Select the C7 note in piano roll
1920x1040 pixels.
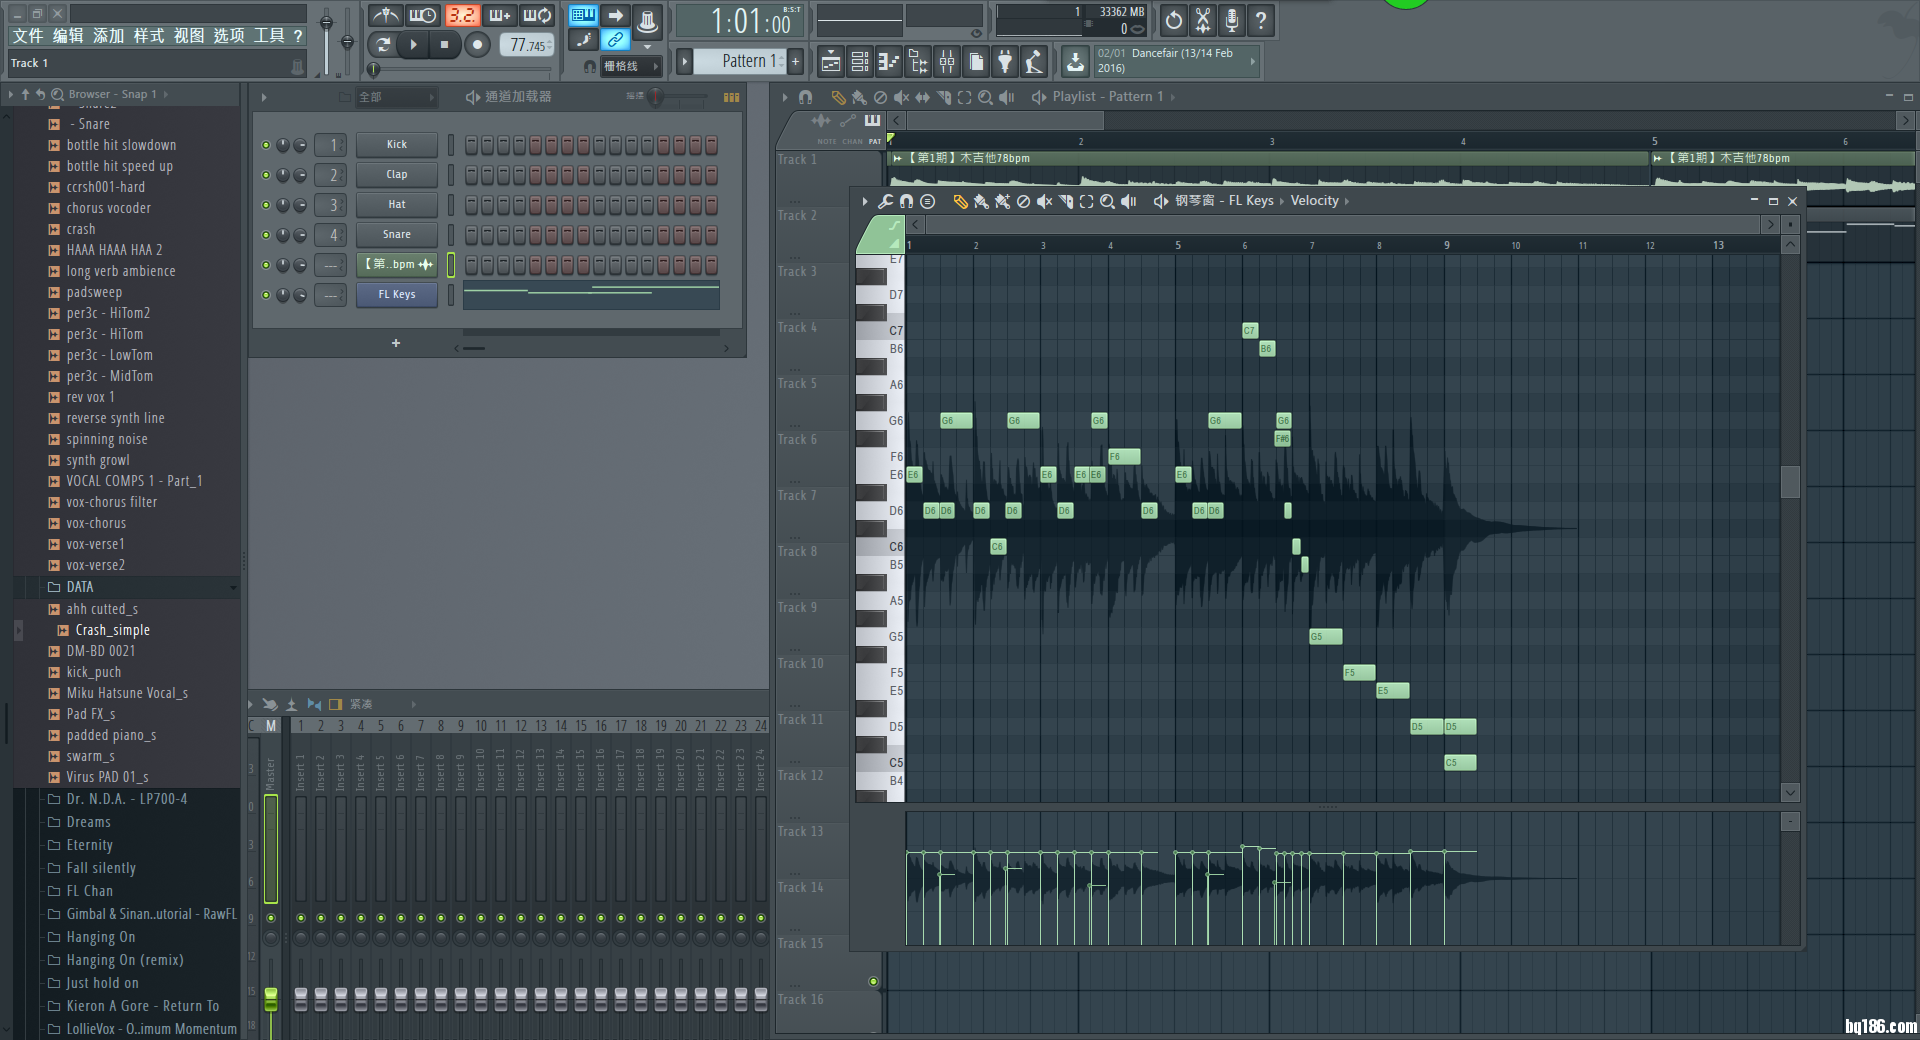[x=1249, y=330]
